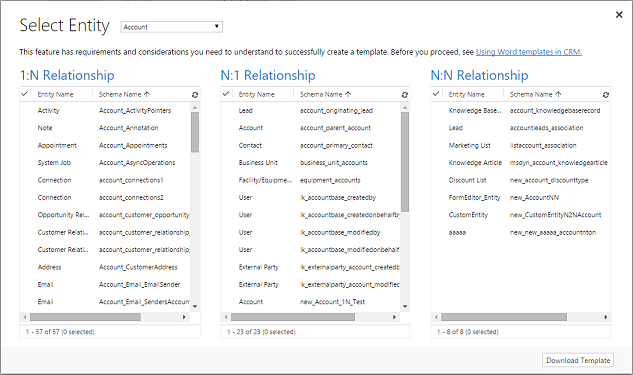Refresh the N:1 Relationship grid

405,95
